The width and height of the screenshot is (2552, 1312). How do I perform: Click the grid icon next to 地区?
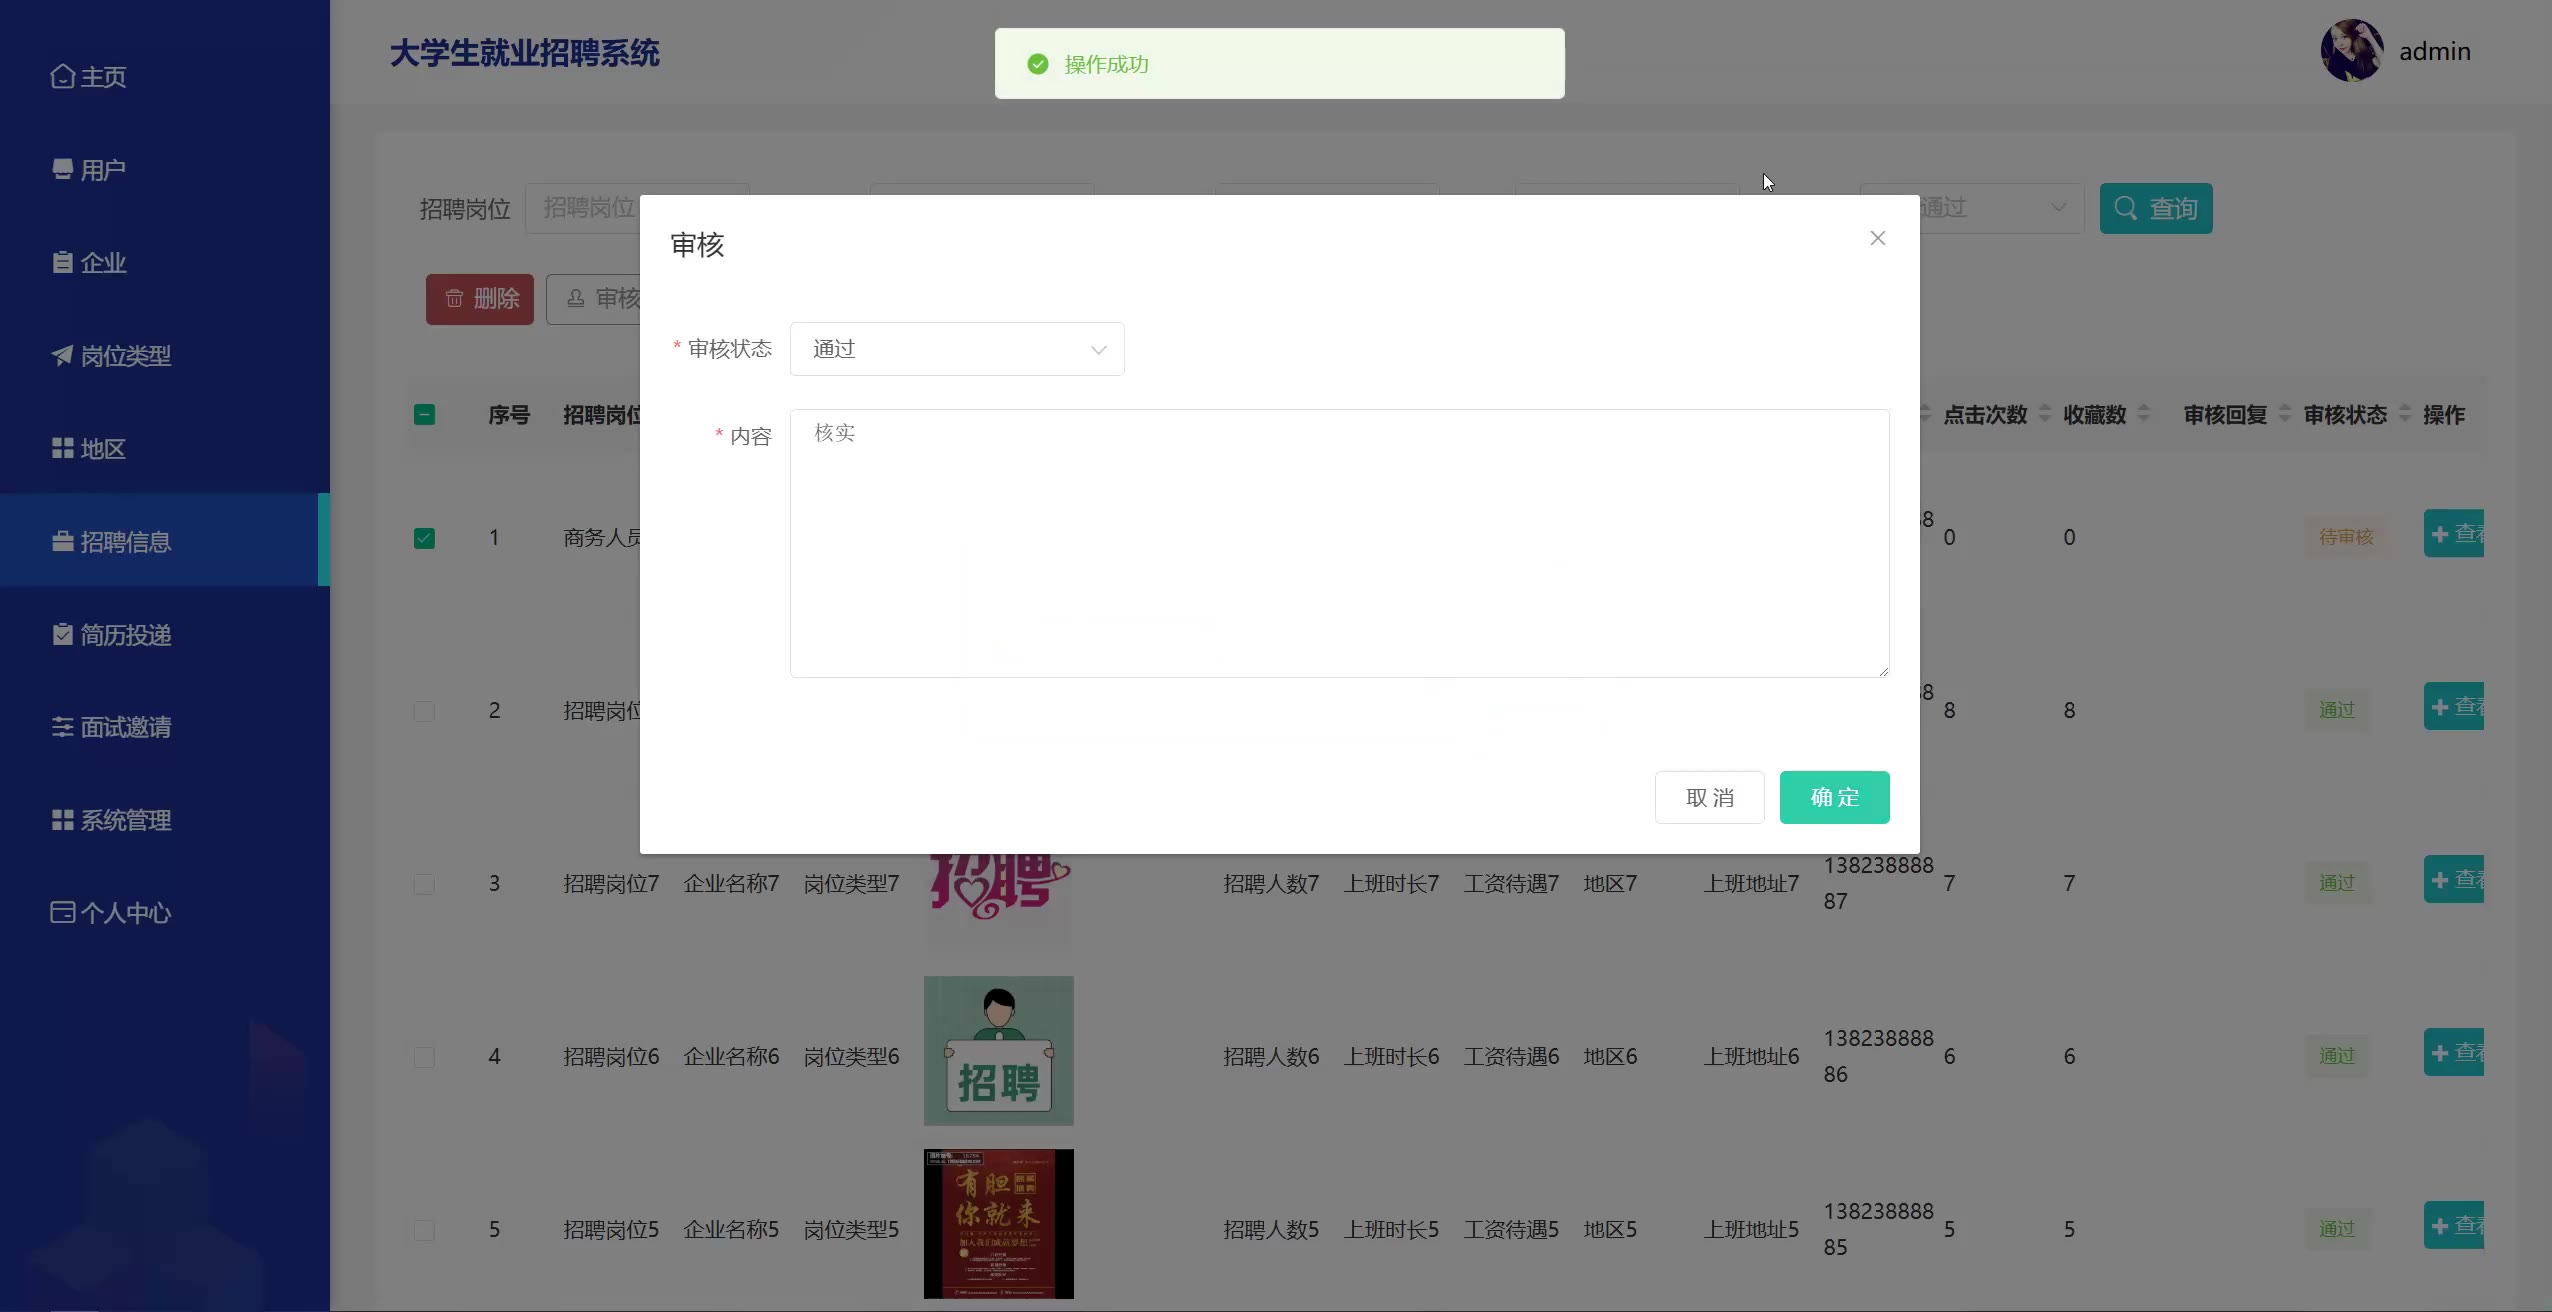click(x=62, y=448)
